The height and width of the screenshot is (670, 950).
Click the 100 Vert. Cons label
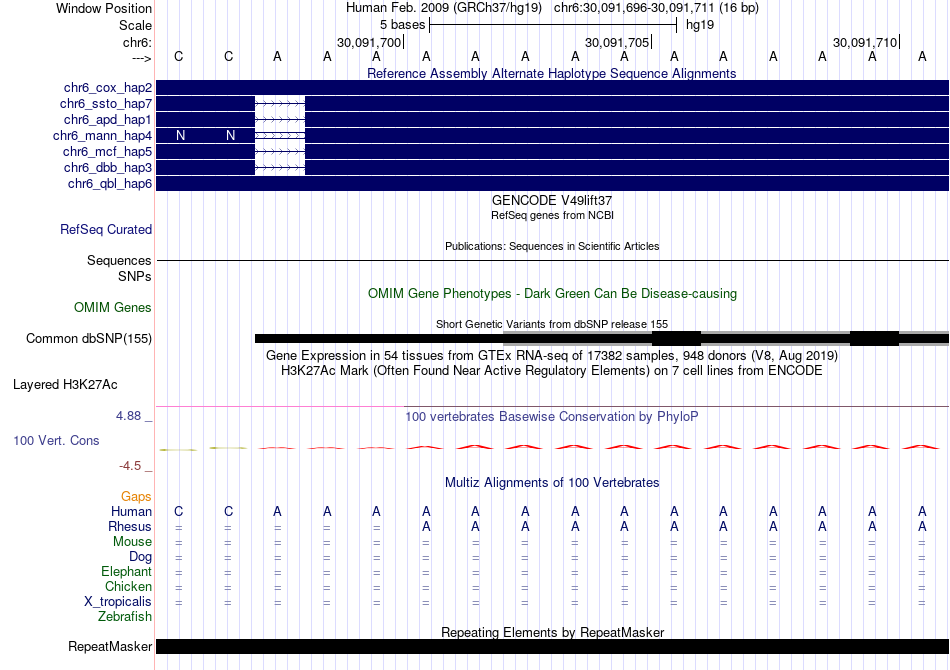point(56,440)
